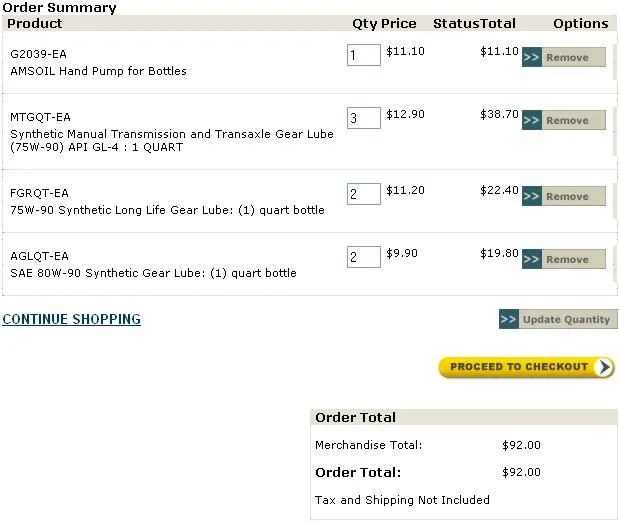620x524 pixels.
Task: Select quantity box for MTGQT-EA
Action: click(x=364, y=118)
